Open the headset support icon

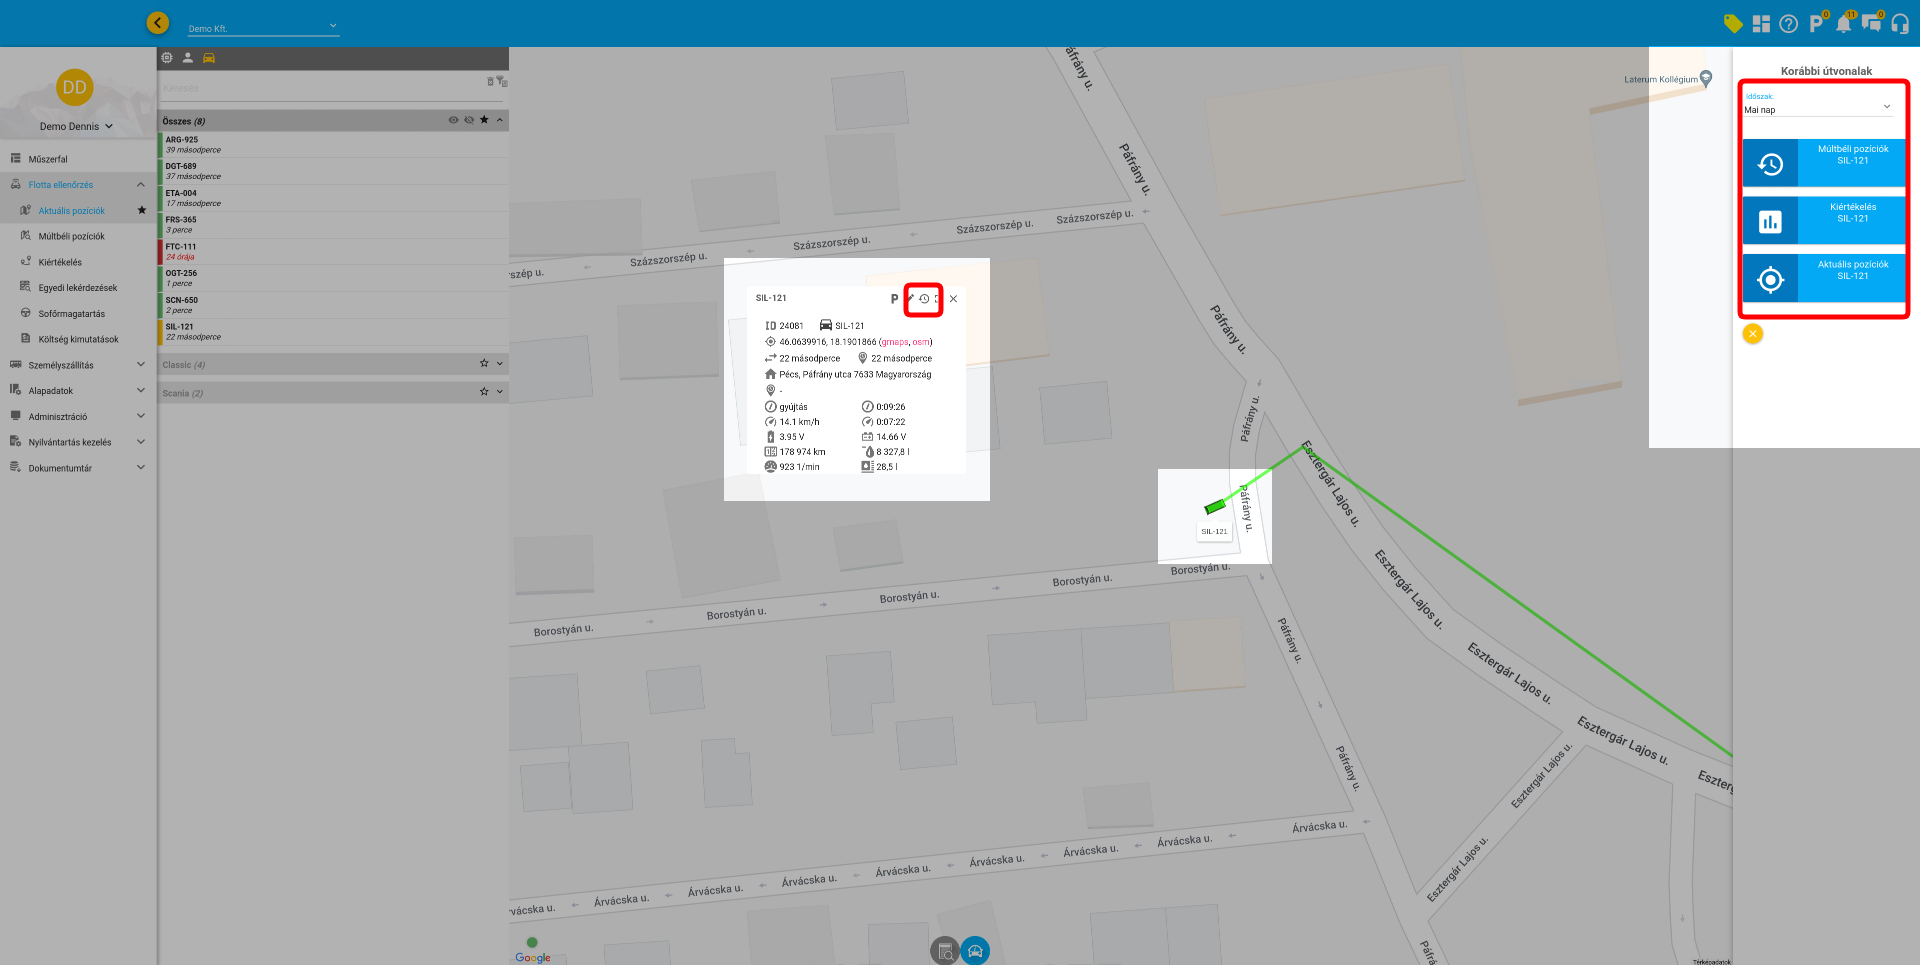pyautogui.click(x=1900, y=24)
